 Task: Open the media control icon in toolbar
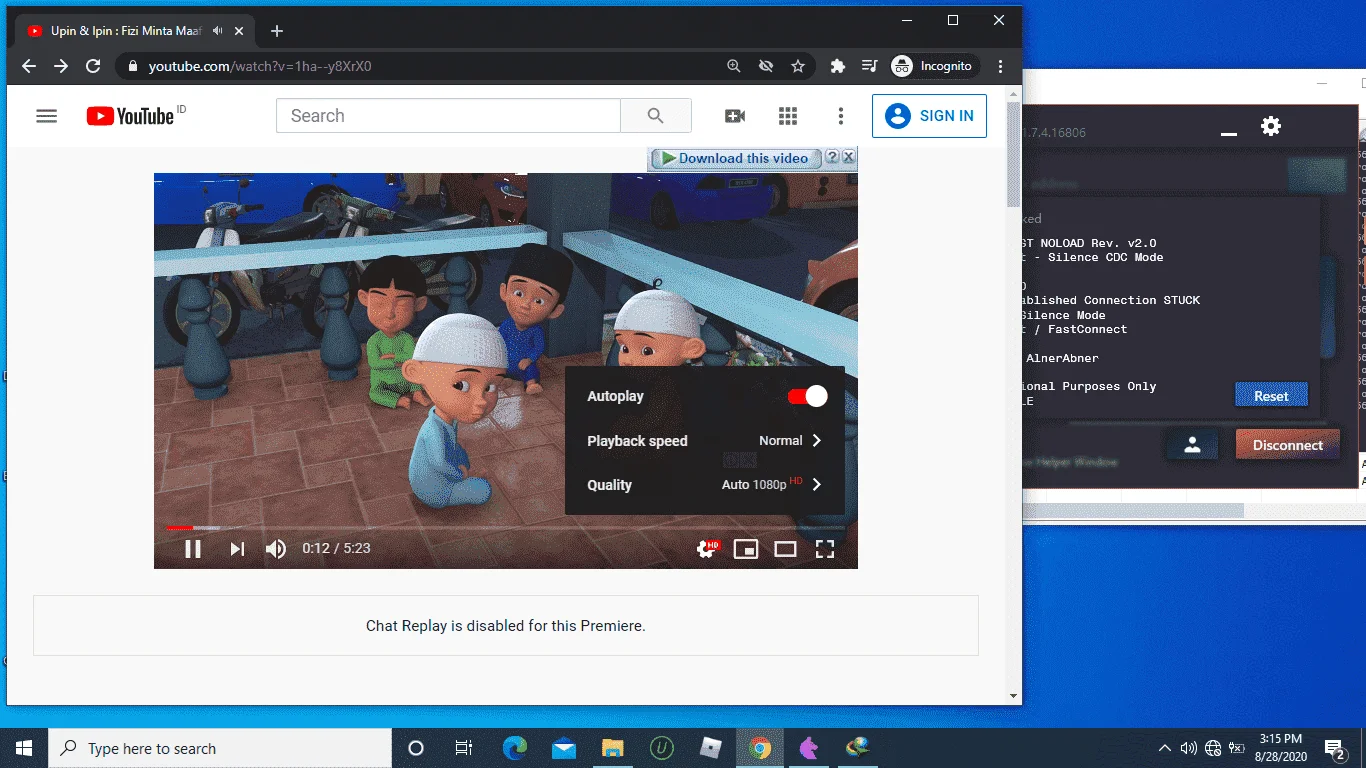click(x=870, y=66)
